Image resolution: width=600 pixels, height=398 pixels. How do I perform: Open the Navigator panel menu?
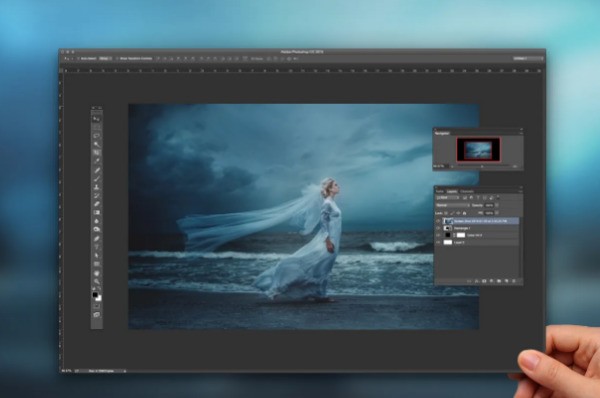[x=521, y=133]
